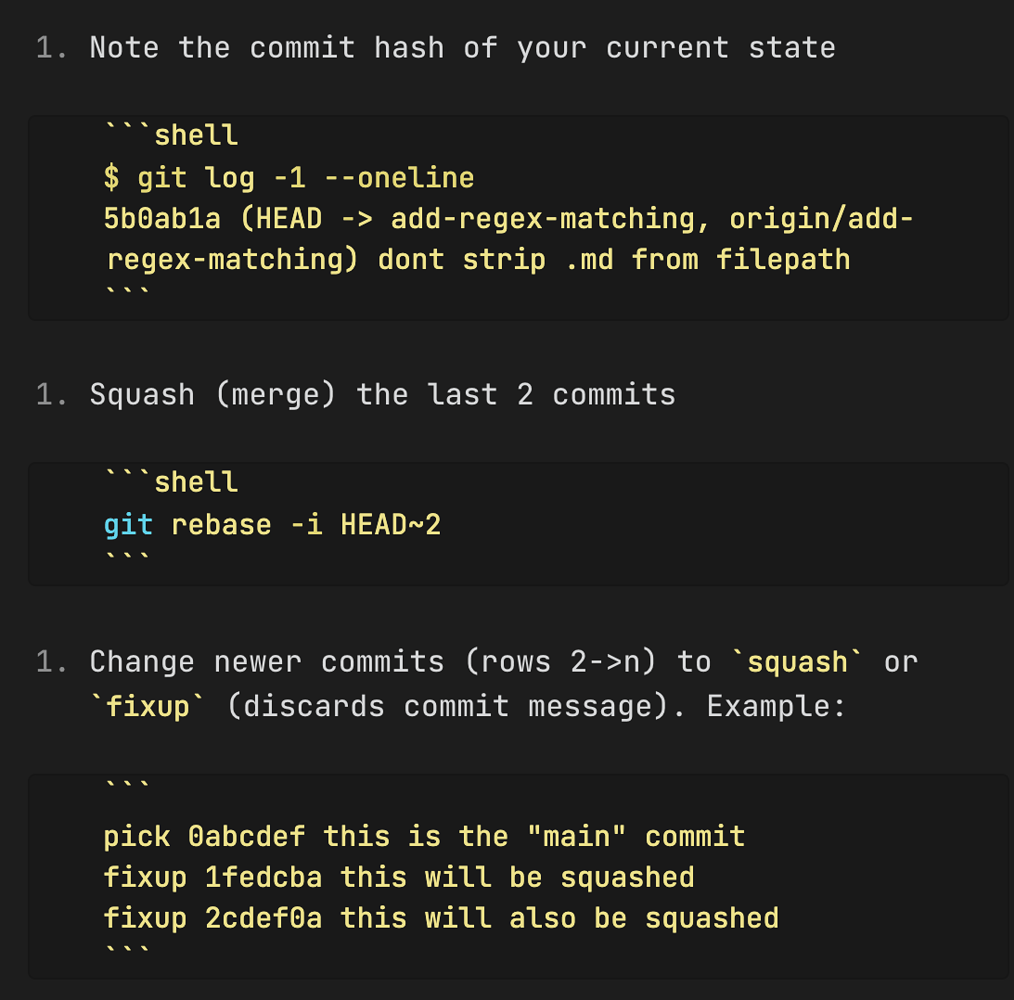Click the heading "Note the commit hash"
The image size is (1014, 1000).
(462, 48)
